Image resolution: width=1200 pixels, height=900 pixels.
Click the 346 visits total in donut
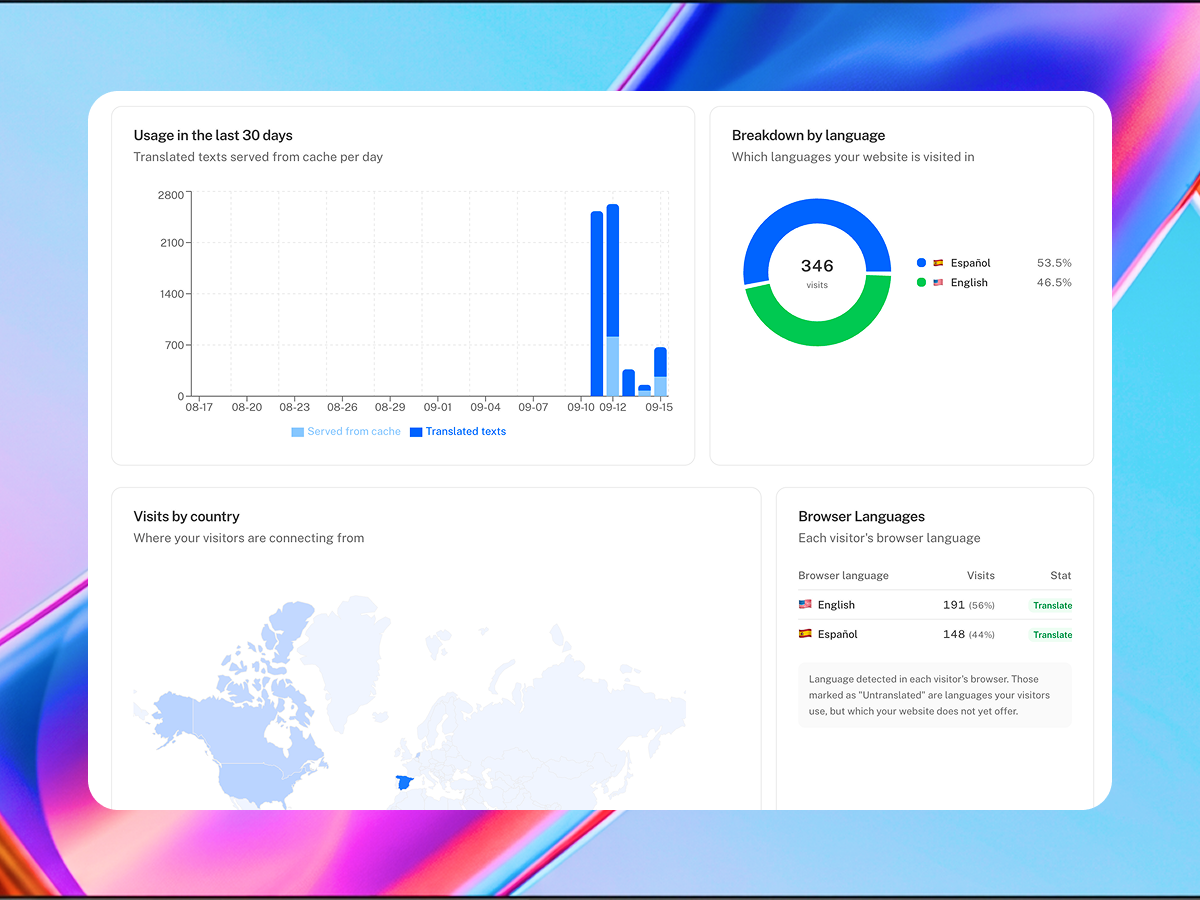click(x=817, y=266)
